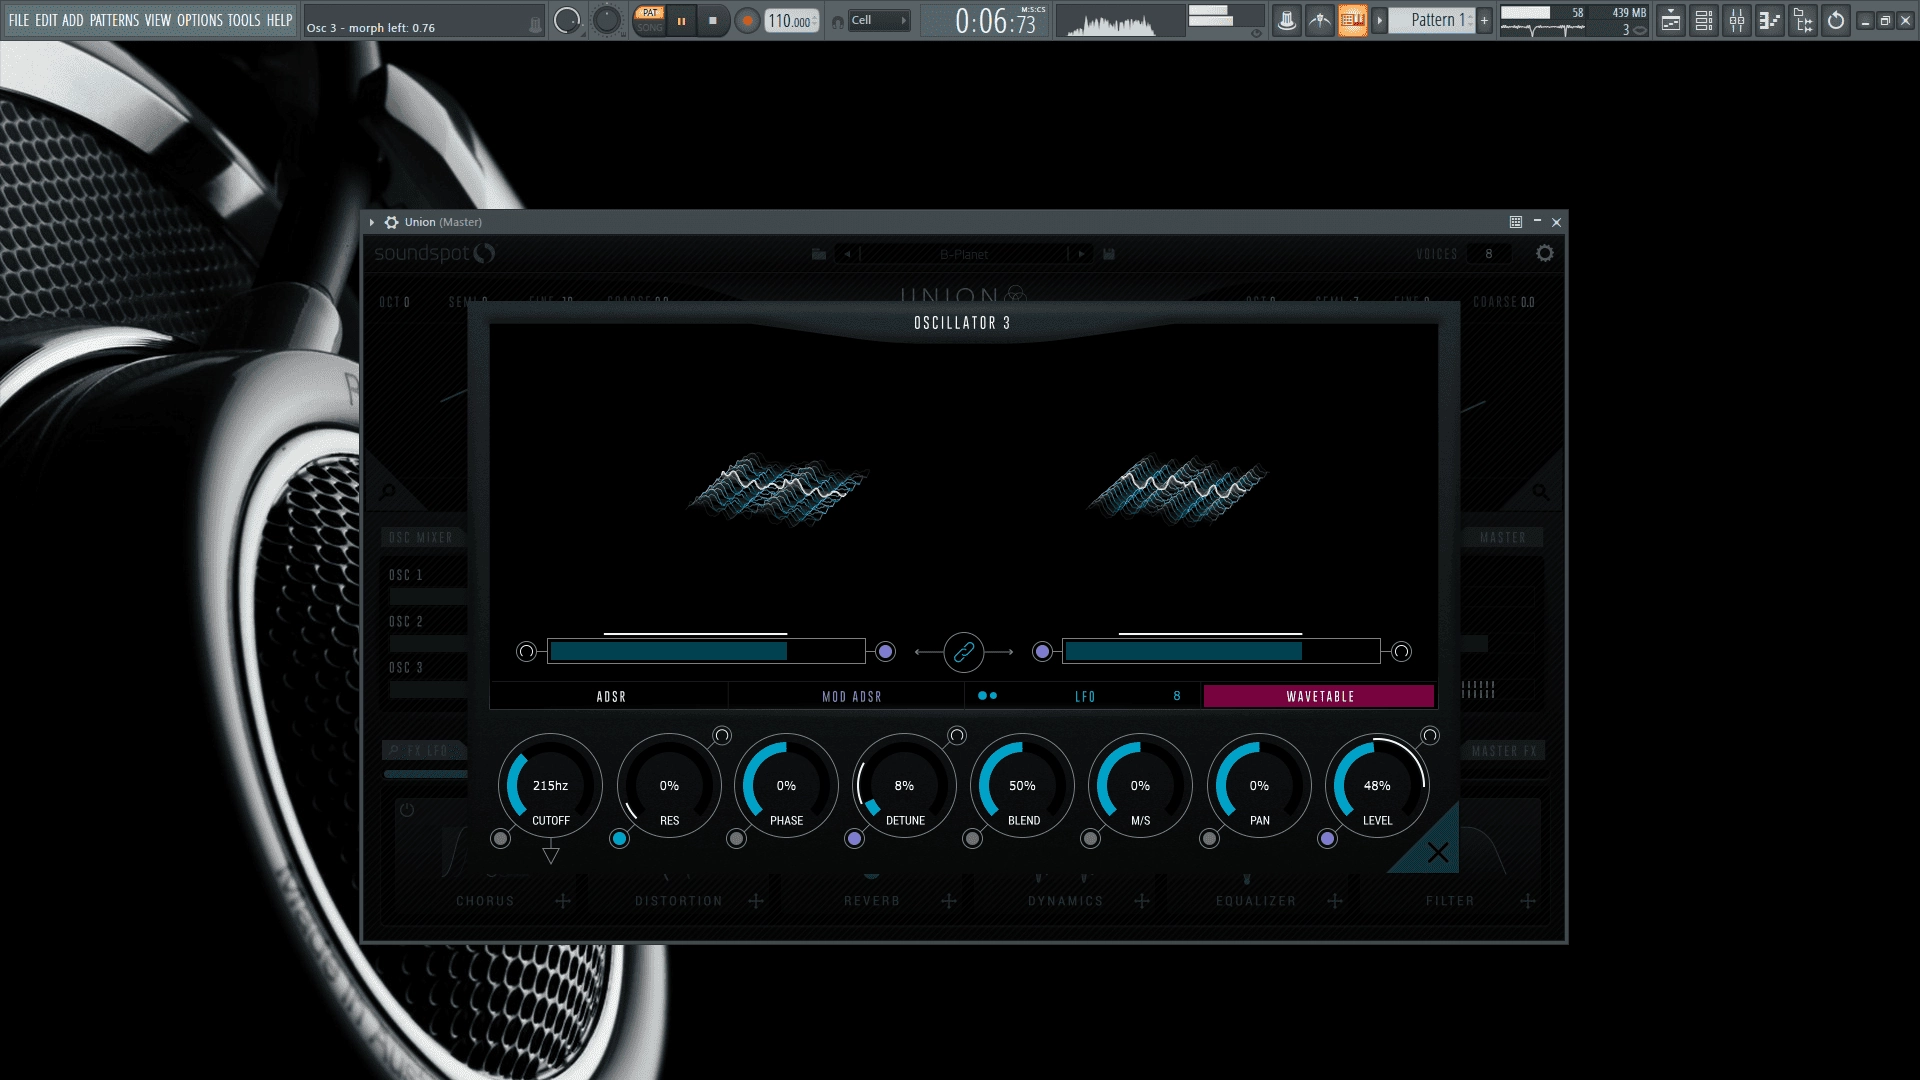1920x1080 pixels.
Task: Click ring icon above DETUNE knob
Action: 957,736
